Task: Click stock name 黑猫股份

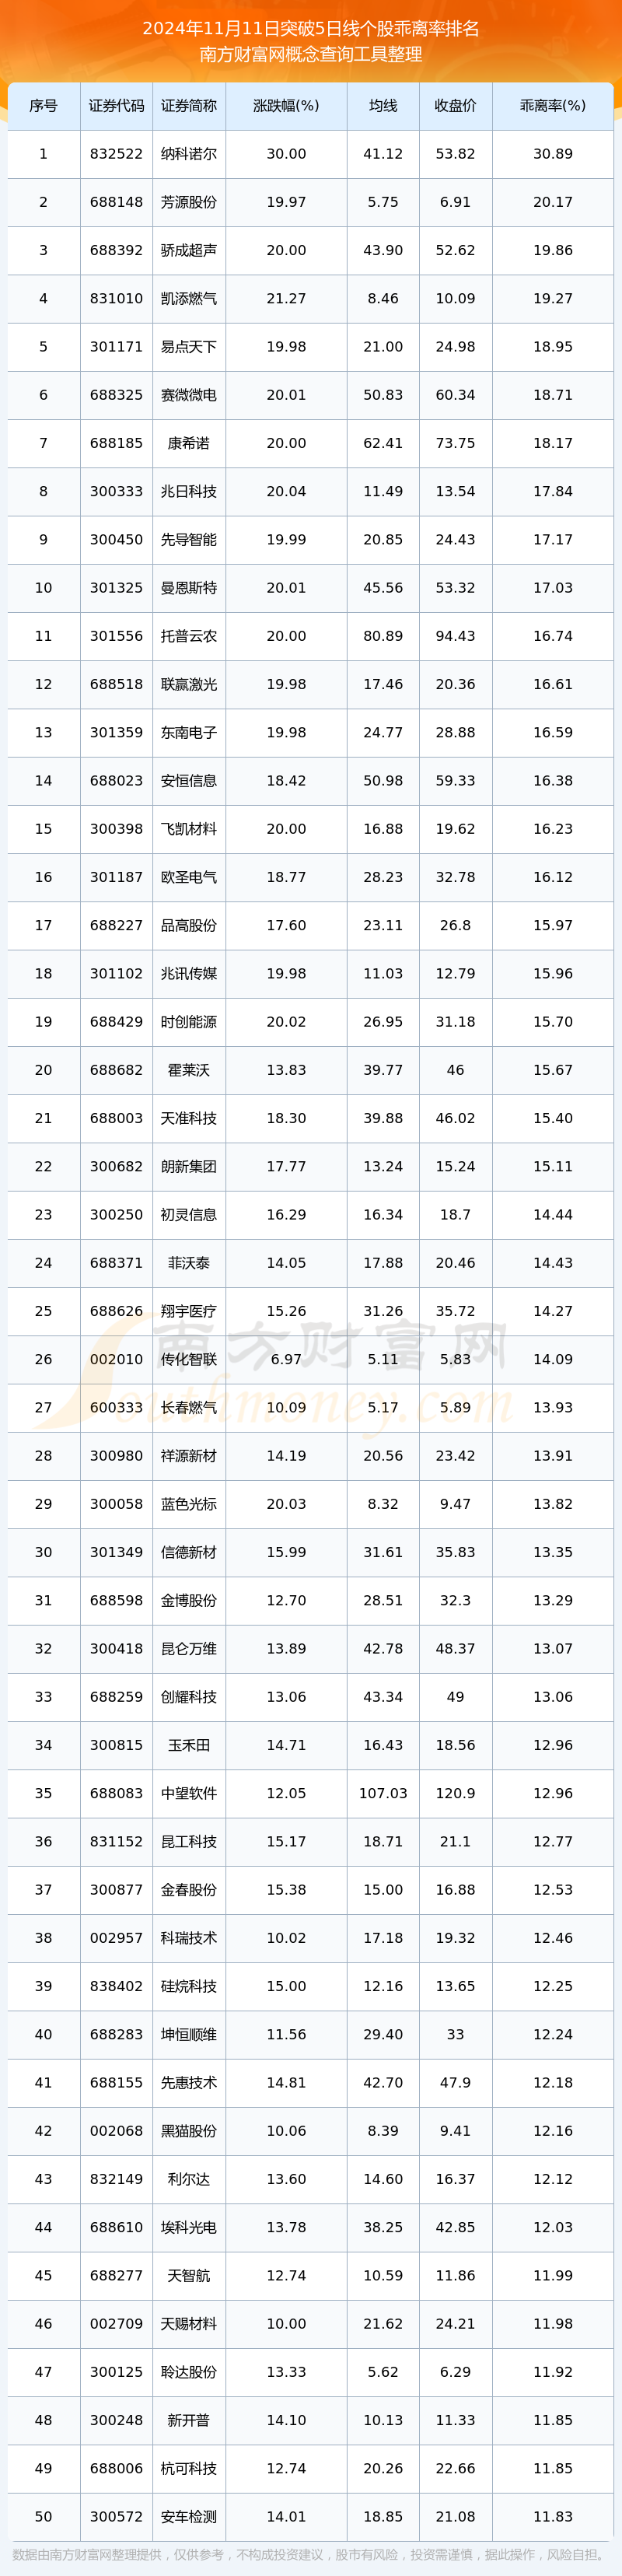Action: pyautogui.click(x=189, y=2131)
